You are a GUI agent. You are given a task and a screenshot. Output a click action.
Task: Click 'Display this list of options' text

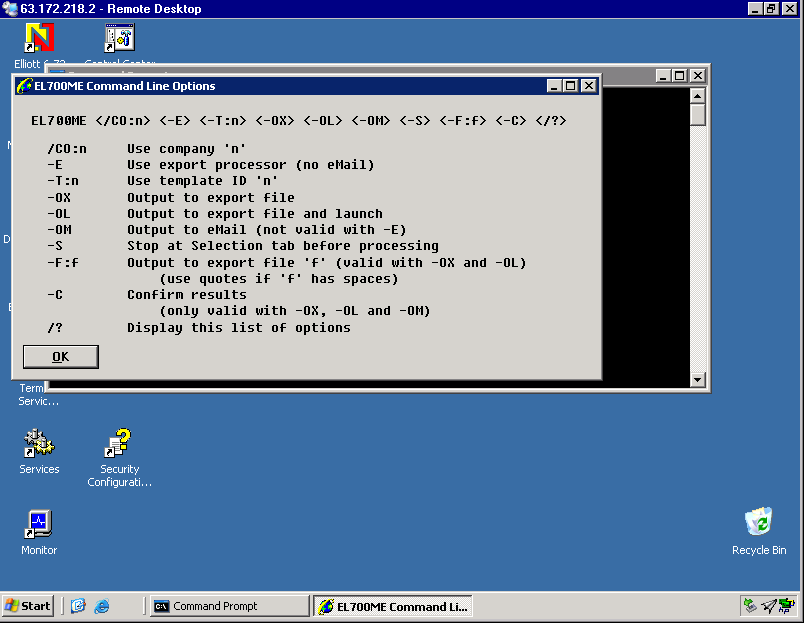pyautogui.click(x=239, y=328)
